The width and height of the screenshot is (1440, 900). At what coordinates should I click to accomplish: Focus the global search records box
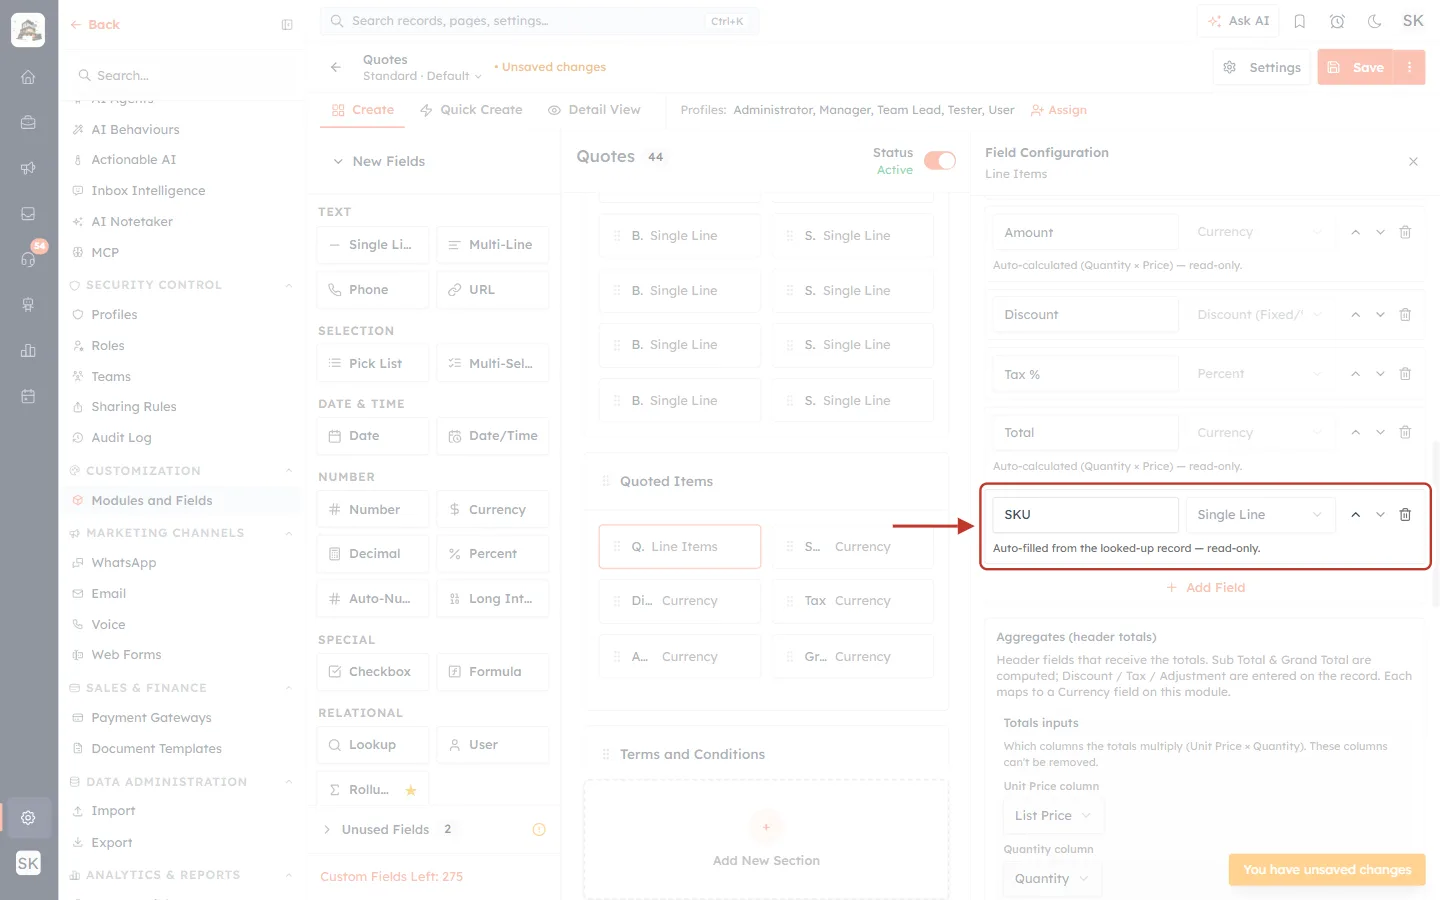(539, 21)
